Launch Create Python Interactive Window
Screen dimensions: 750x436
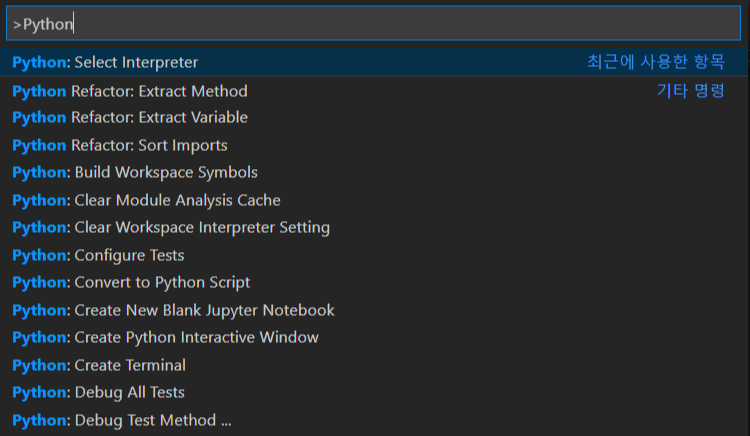click(165, 337)
